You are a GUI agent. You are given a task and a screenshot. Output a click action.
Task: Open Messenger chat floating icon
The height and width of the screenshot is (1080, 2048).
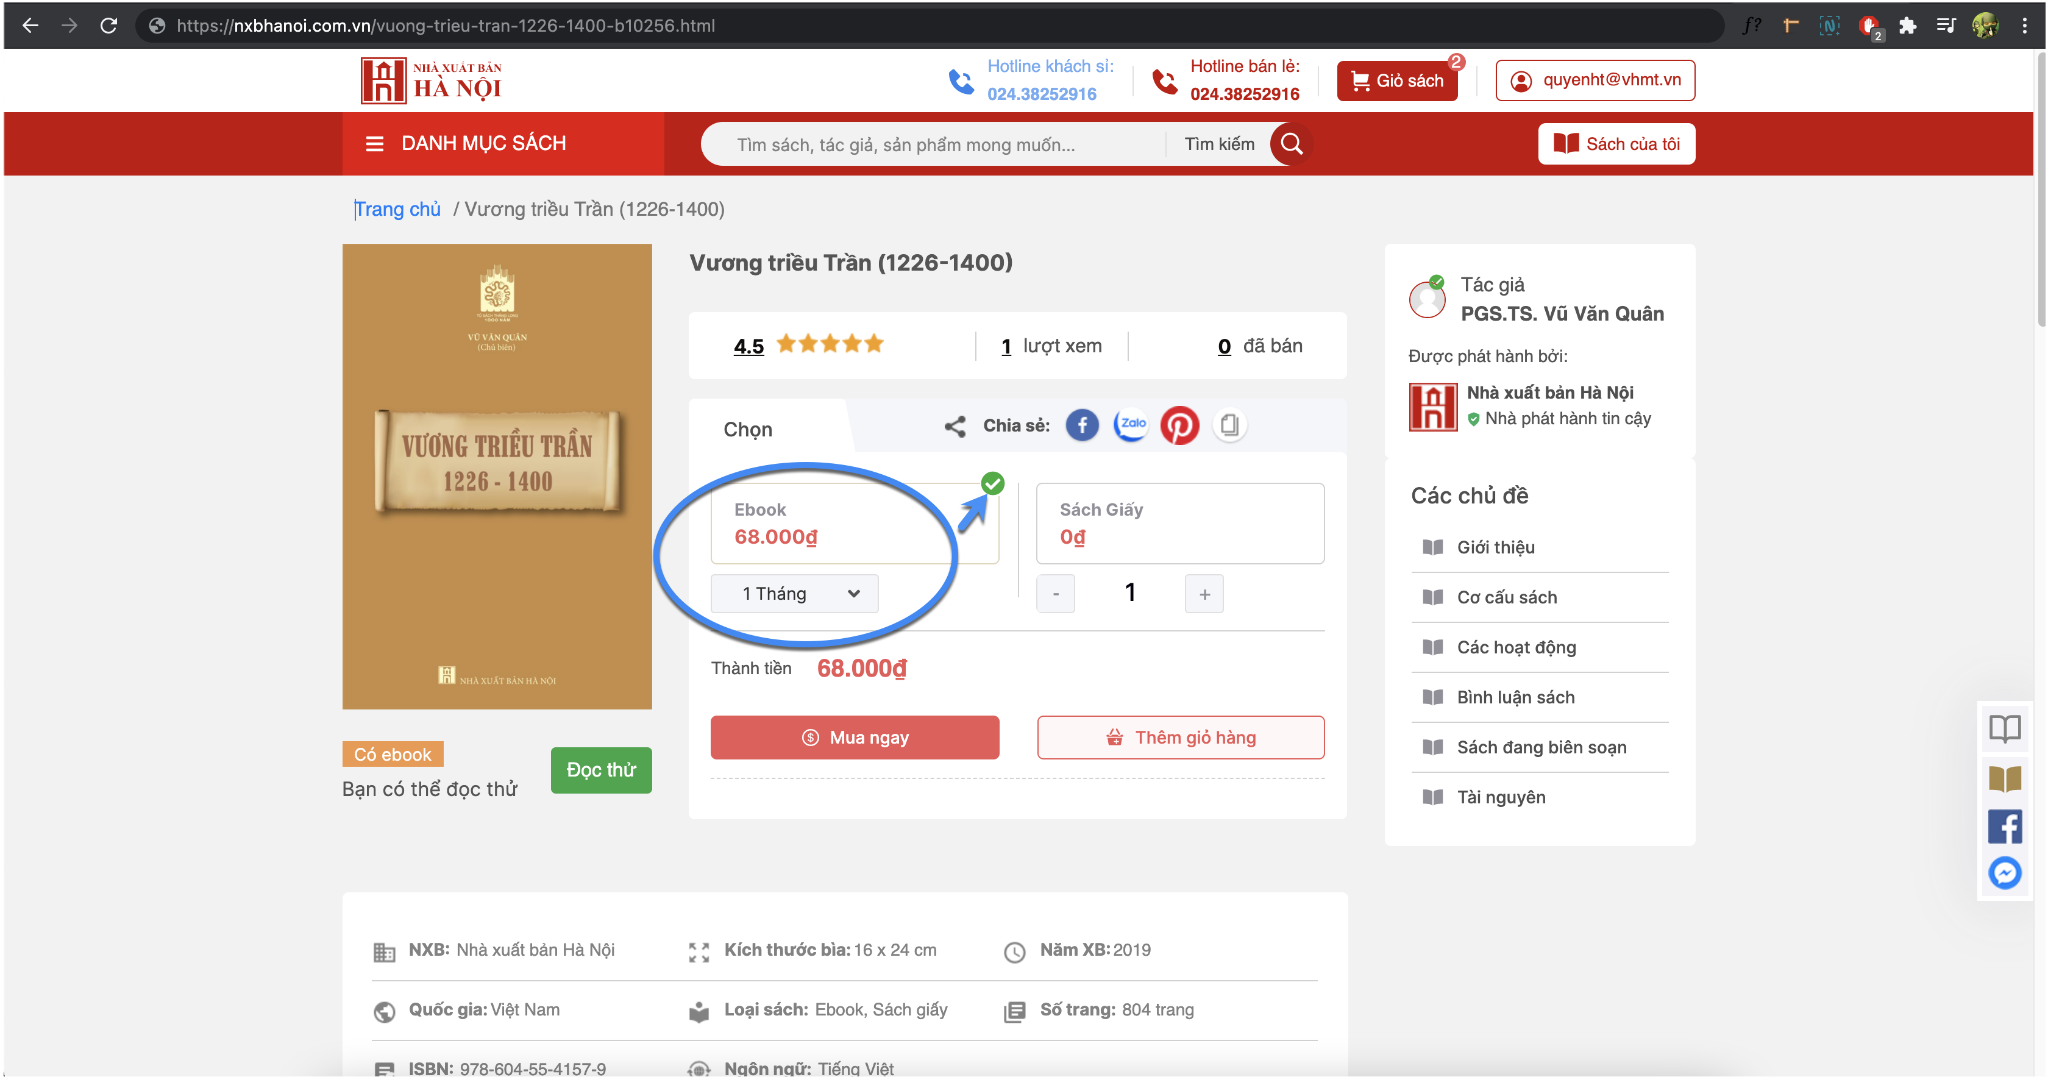[x=2005, y=873]
